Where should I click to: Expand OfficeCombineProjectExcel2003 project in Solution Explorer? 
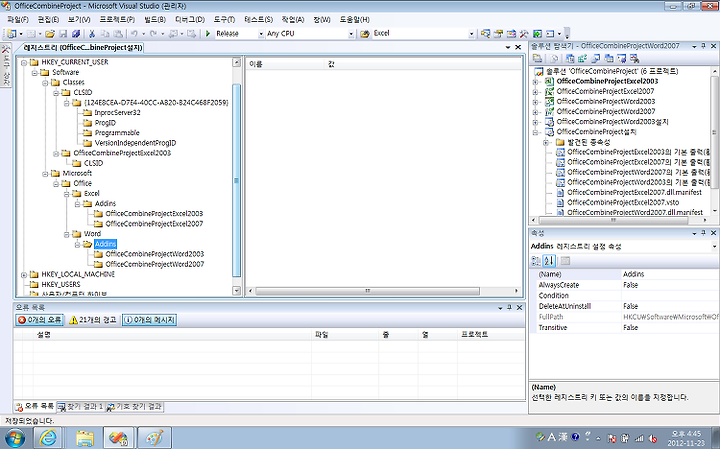pyautogui.click(x=535, y=81)
